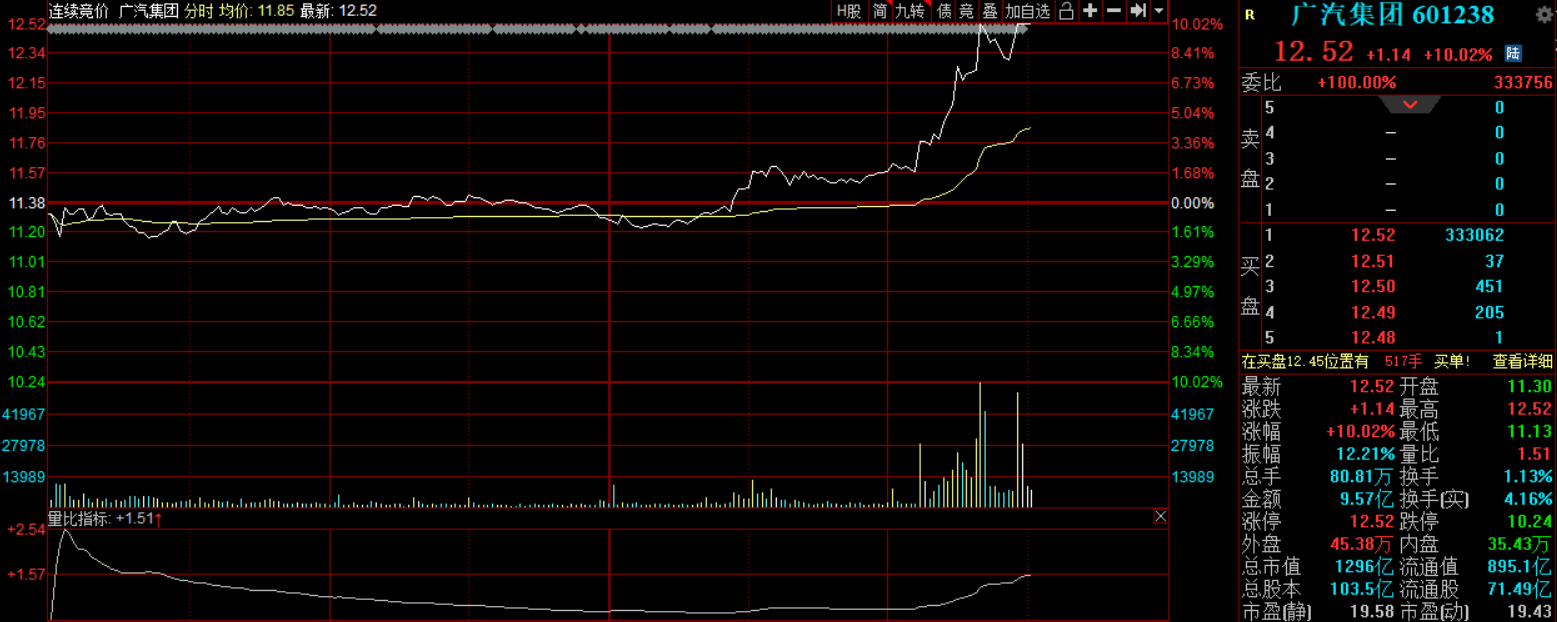This screenshot has height=622, width=1557.
Task: Click the plus zoom-in icon
Action: point(1090,11)
